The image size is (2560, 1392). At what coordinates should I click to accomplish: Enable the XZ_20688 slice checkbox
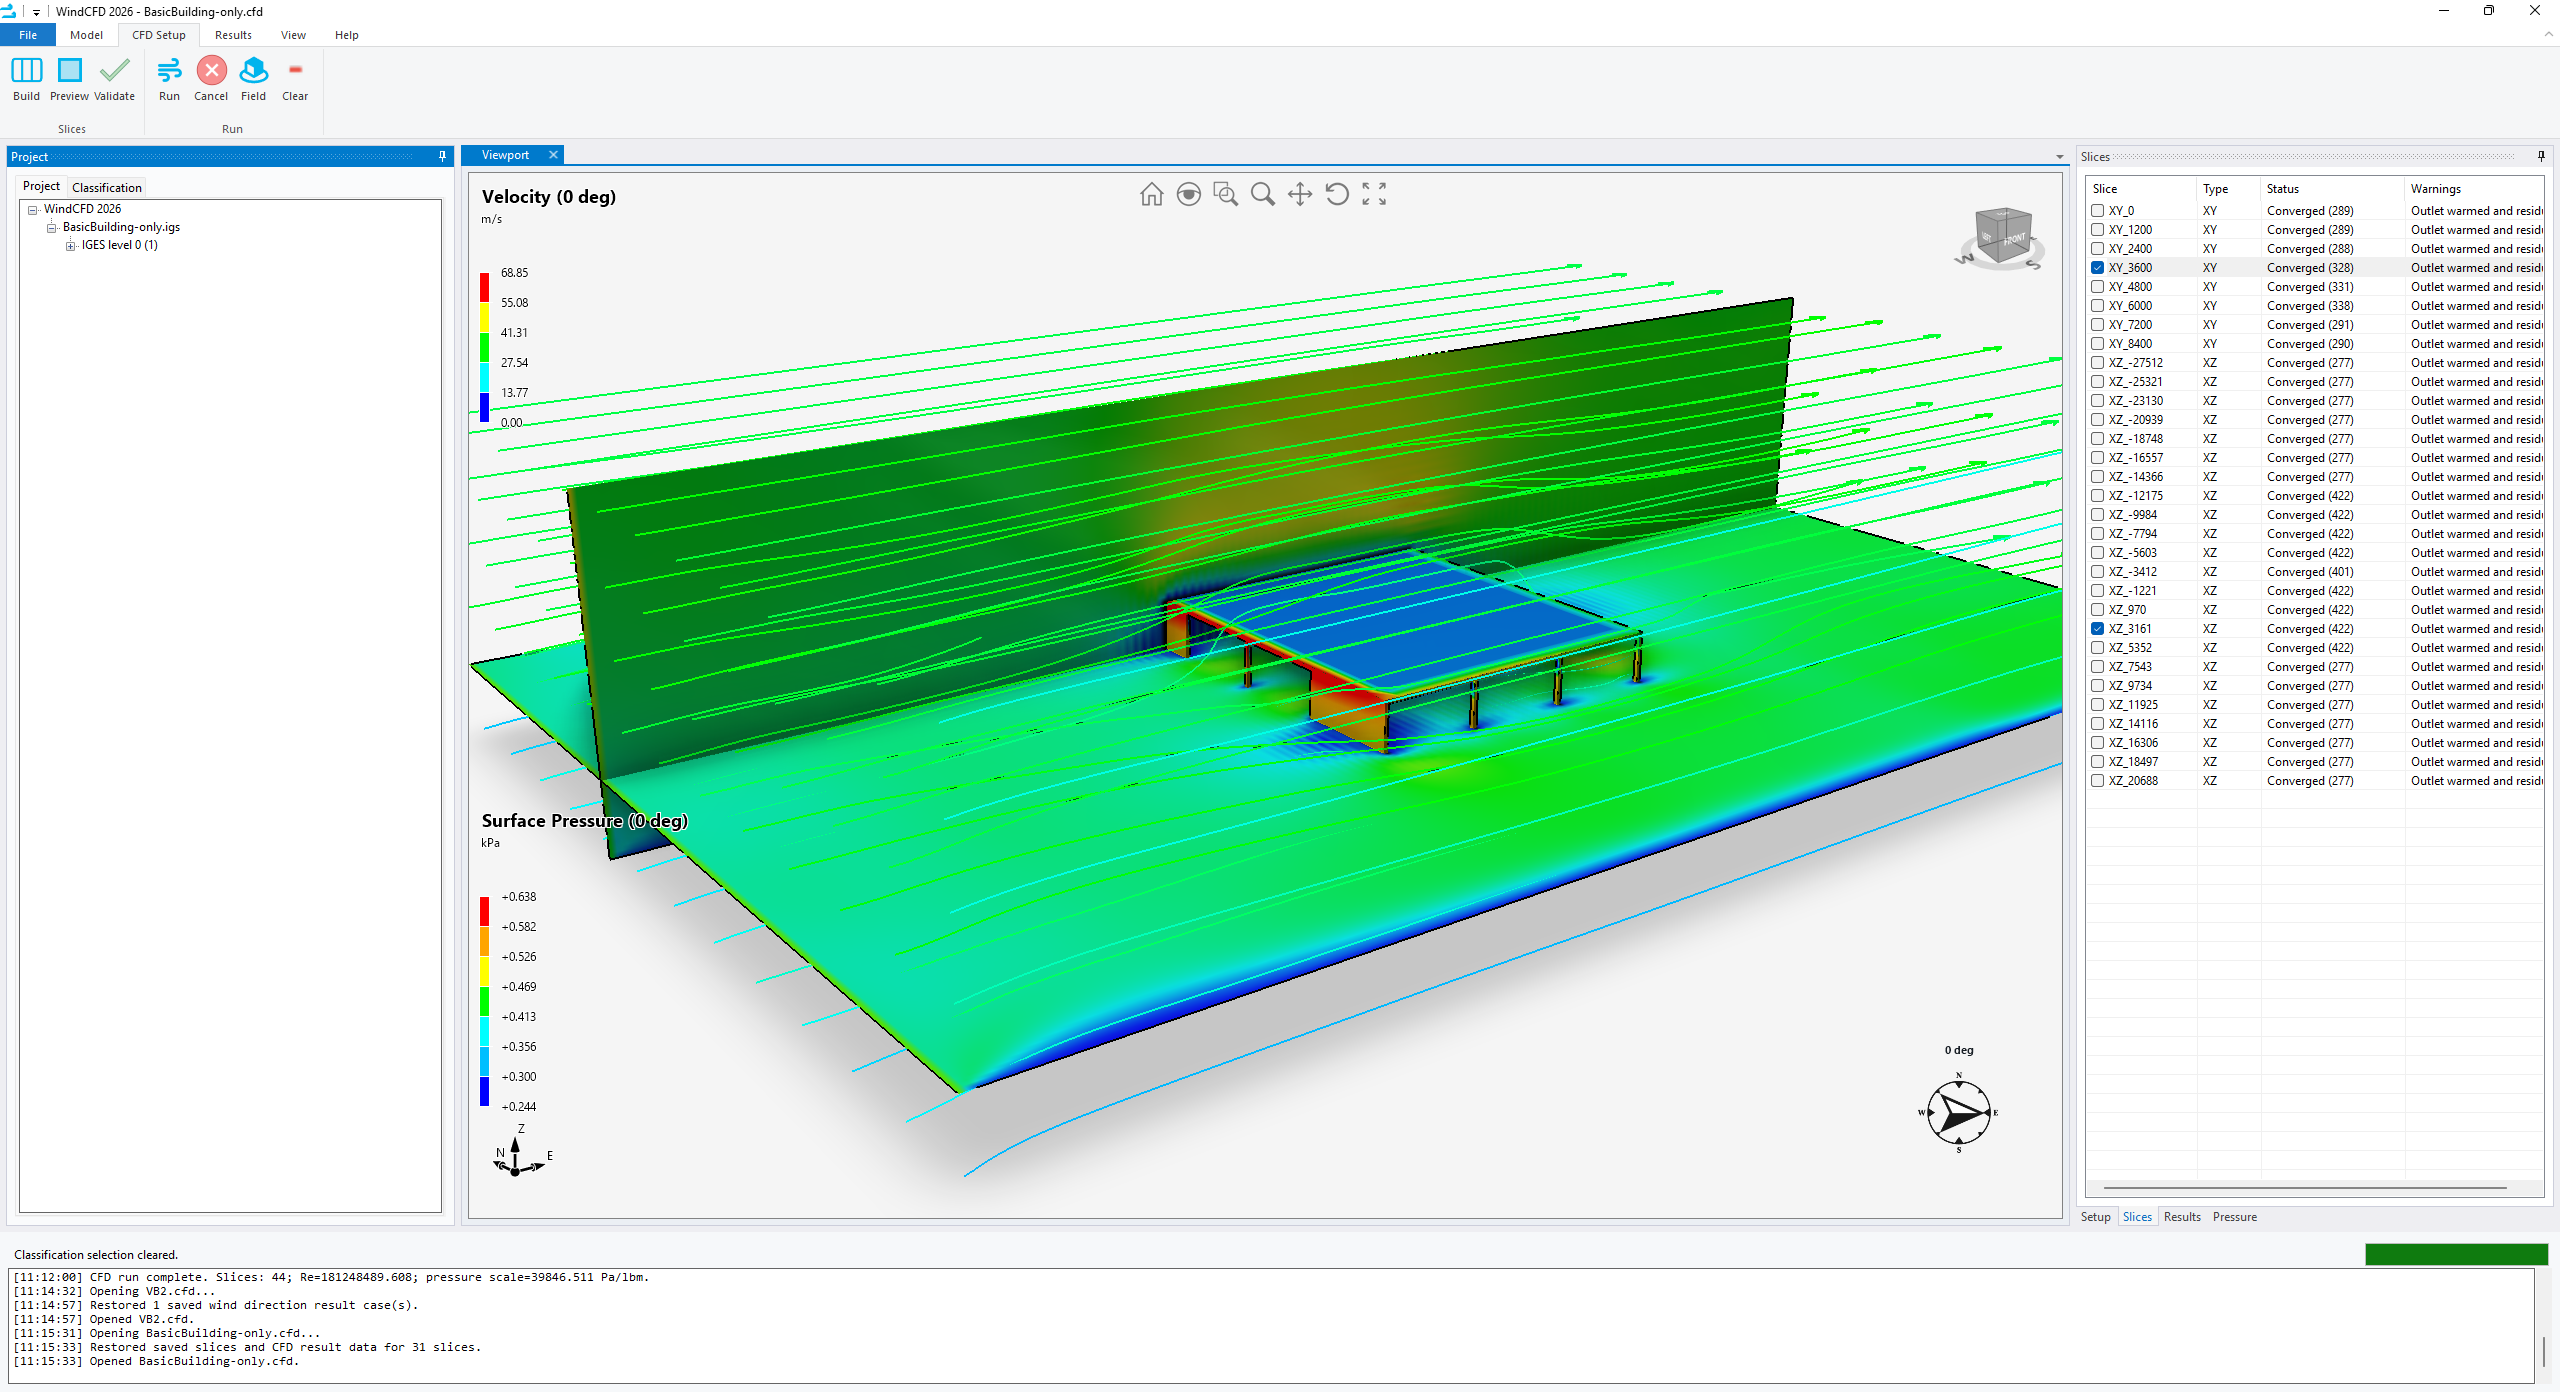click(x=2097, y=781)
